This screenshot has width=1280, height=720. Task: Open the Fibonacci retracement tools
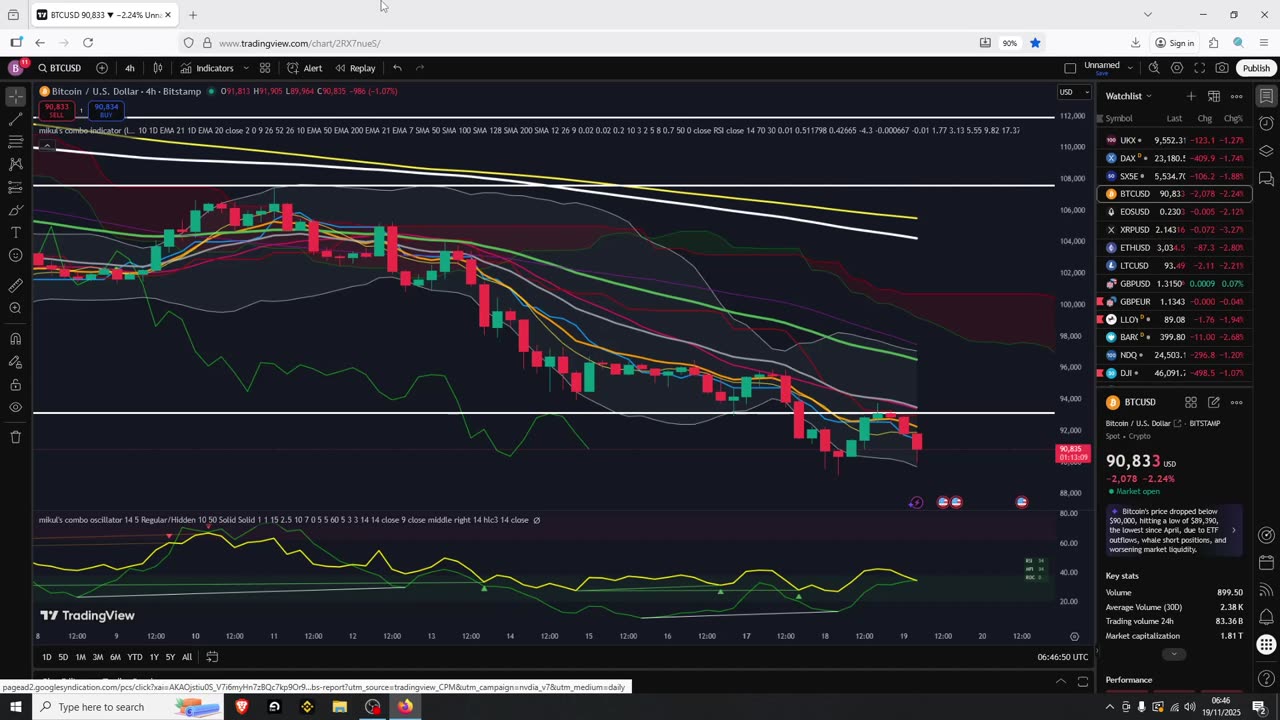[x=15, y=142]
